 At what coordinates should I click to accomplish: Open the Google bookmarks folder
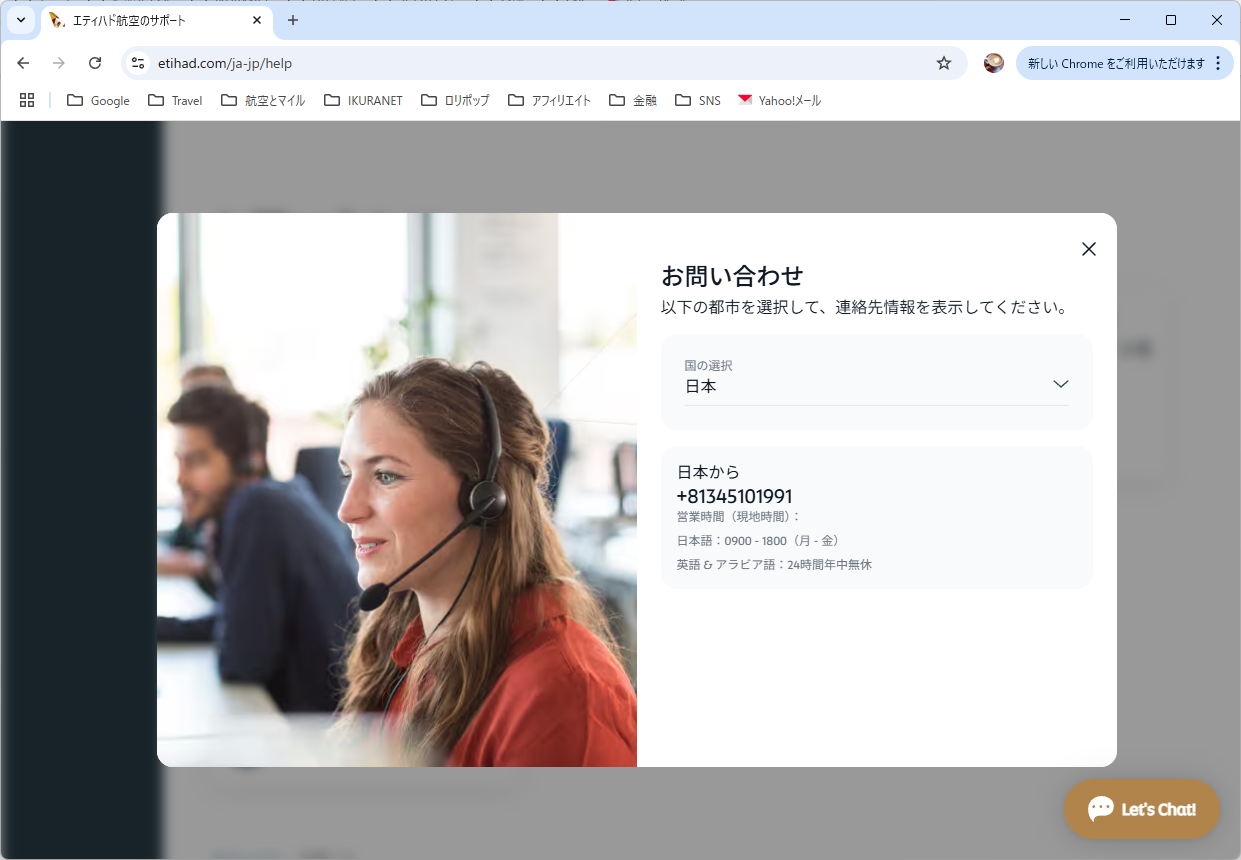(98, 100)
